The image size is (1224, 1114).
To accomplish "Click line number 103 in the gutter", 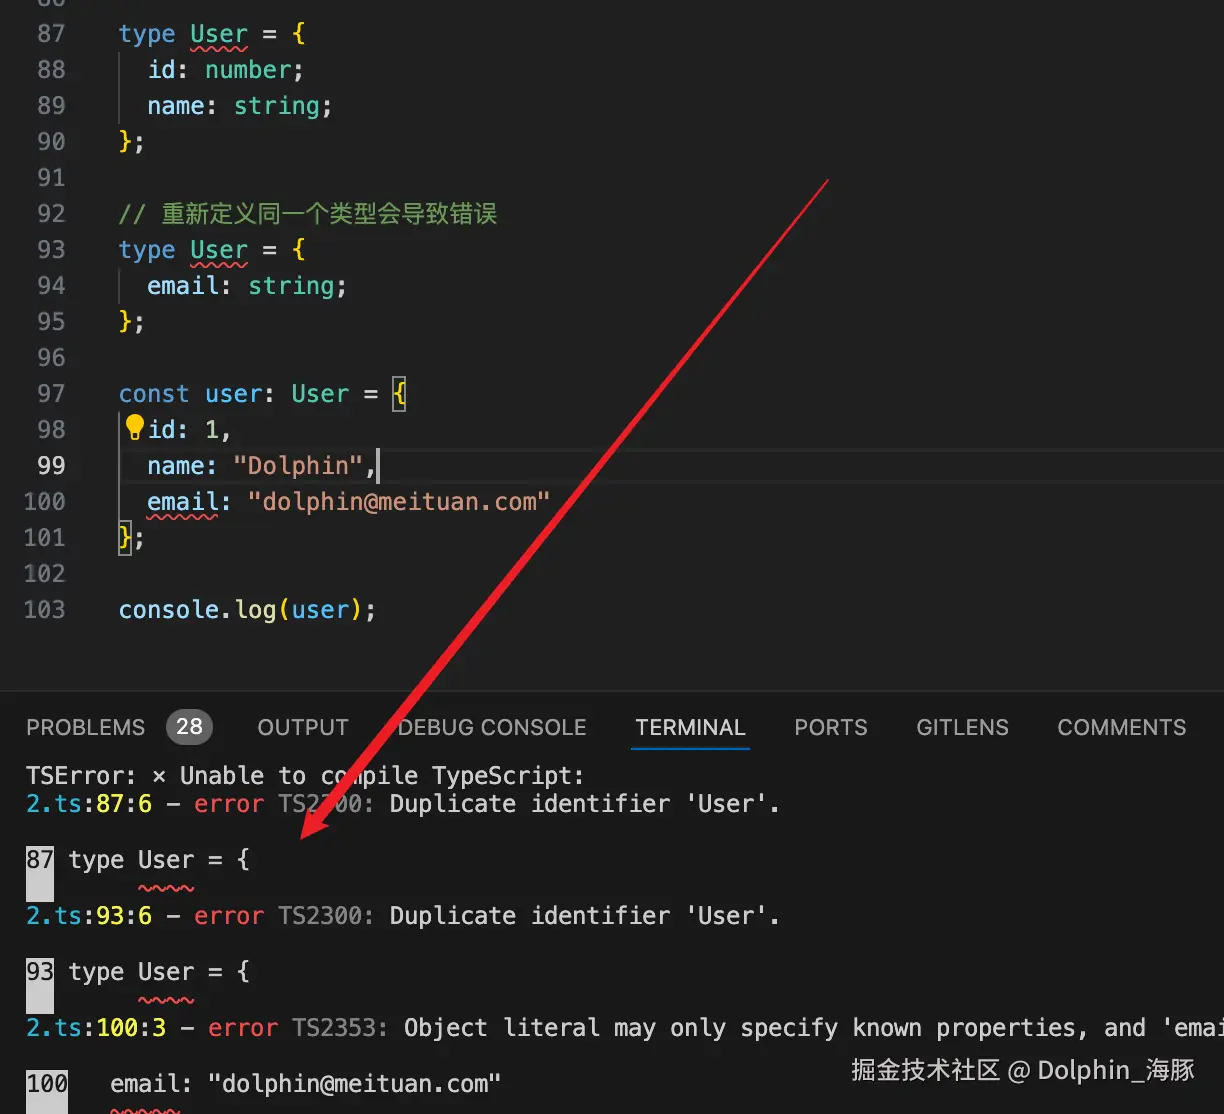I will (45, 610).
